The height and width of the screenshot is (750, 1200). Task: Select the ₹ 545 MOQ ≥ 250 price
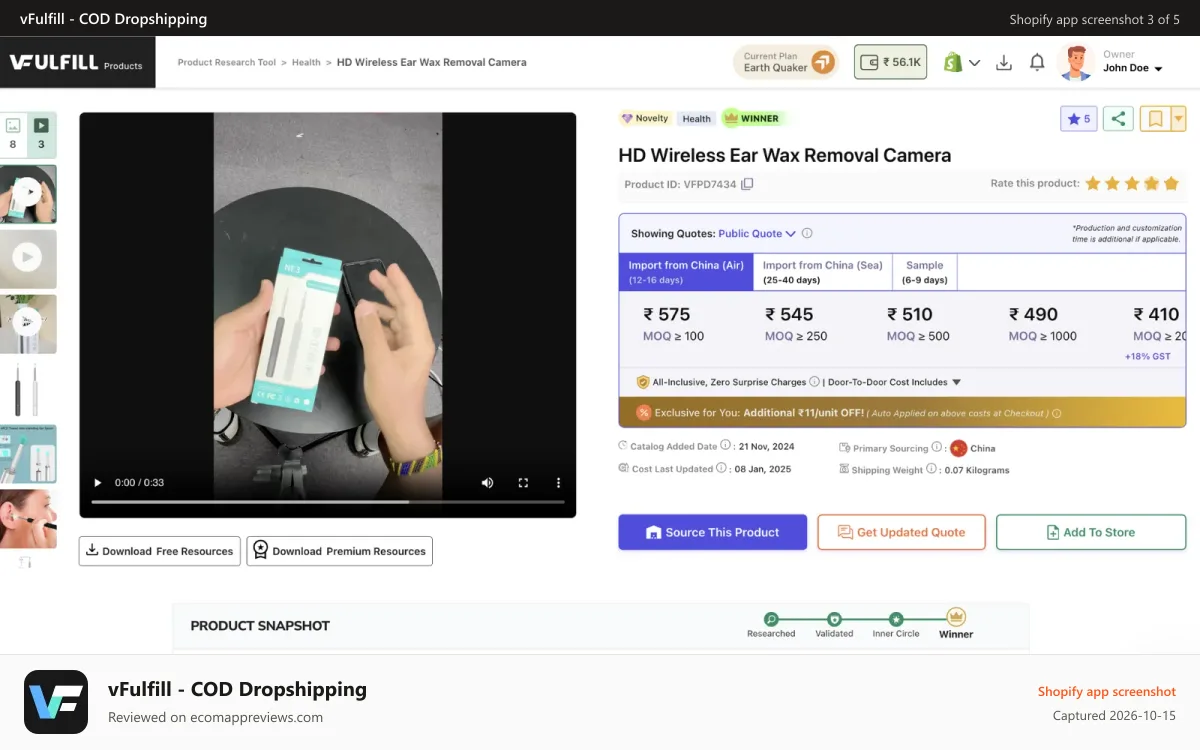tap(796, 324)
